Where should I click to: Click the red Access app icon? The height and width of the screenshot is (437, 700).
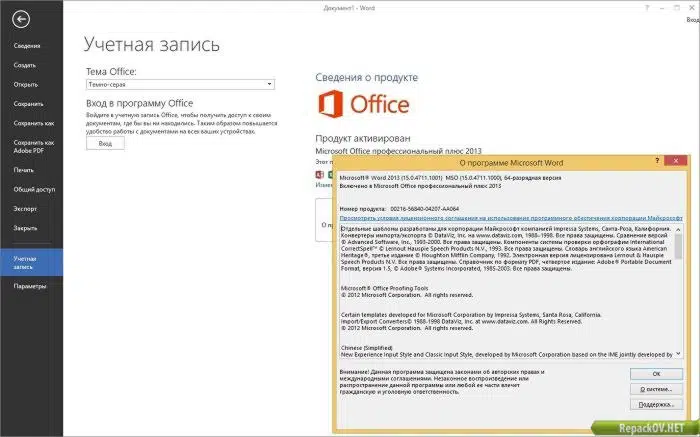pos(320,175)
